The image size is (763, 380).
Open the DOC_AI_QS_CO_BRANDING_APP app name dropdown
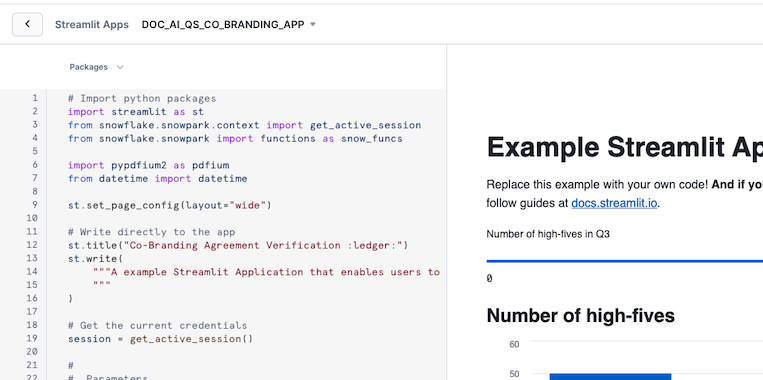pyautogui.click(x=229, y=24)
